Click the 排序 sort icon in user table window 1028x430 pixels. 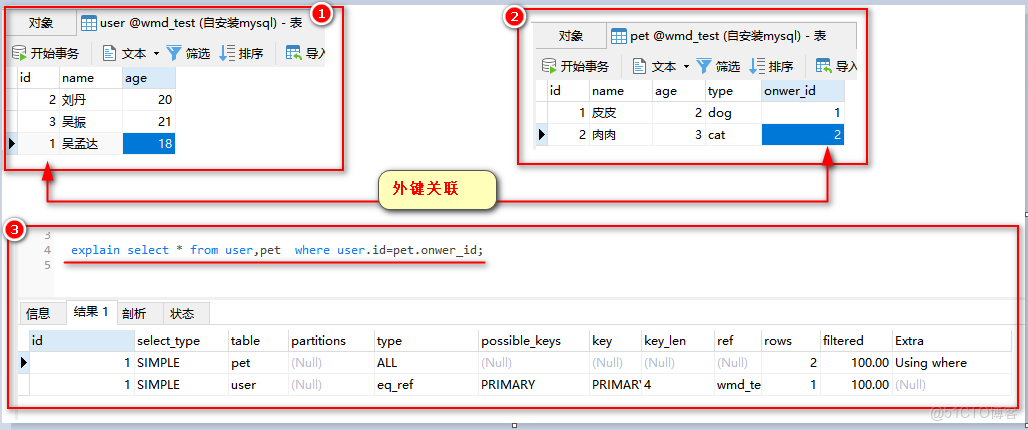click(x=227, y=53)
